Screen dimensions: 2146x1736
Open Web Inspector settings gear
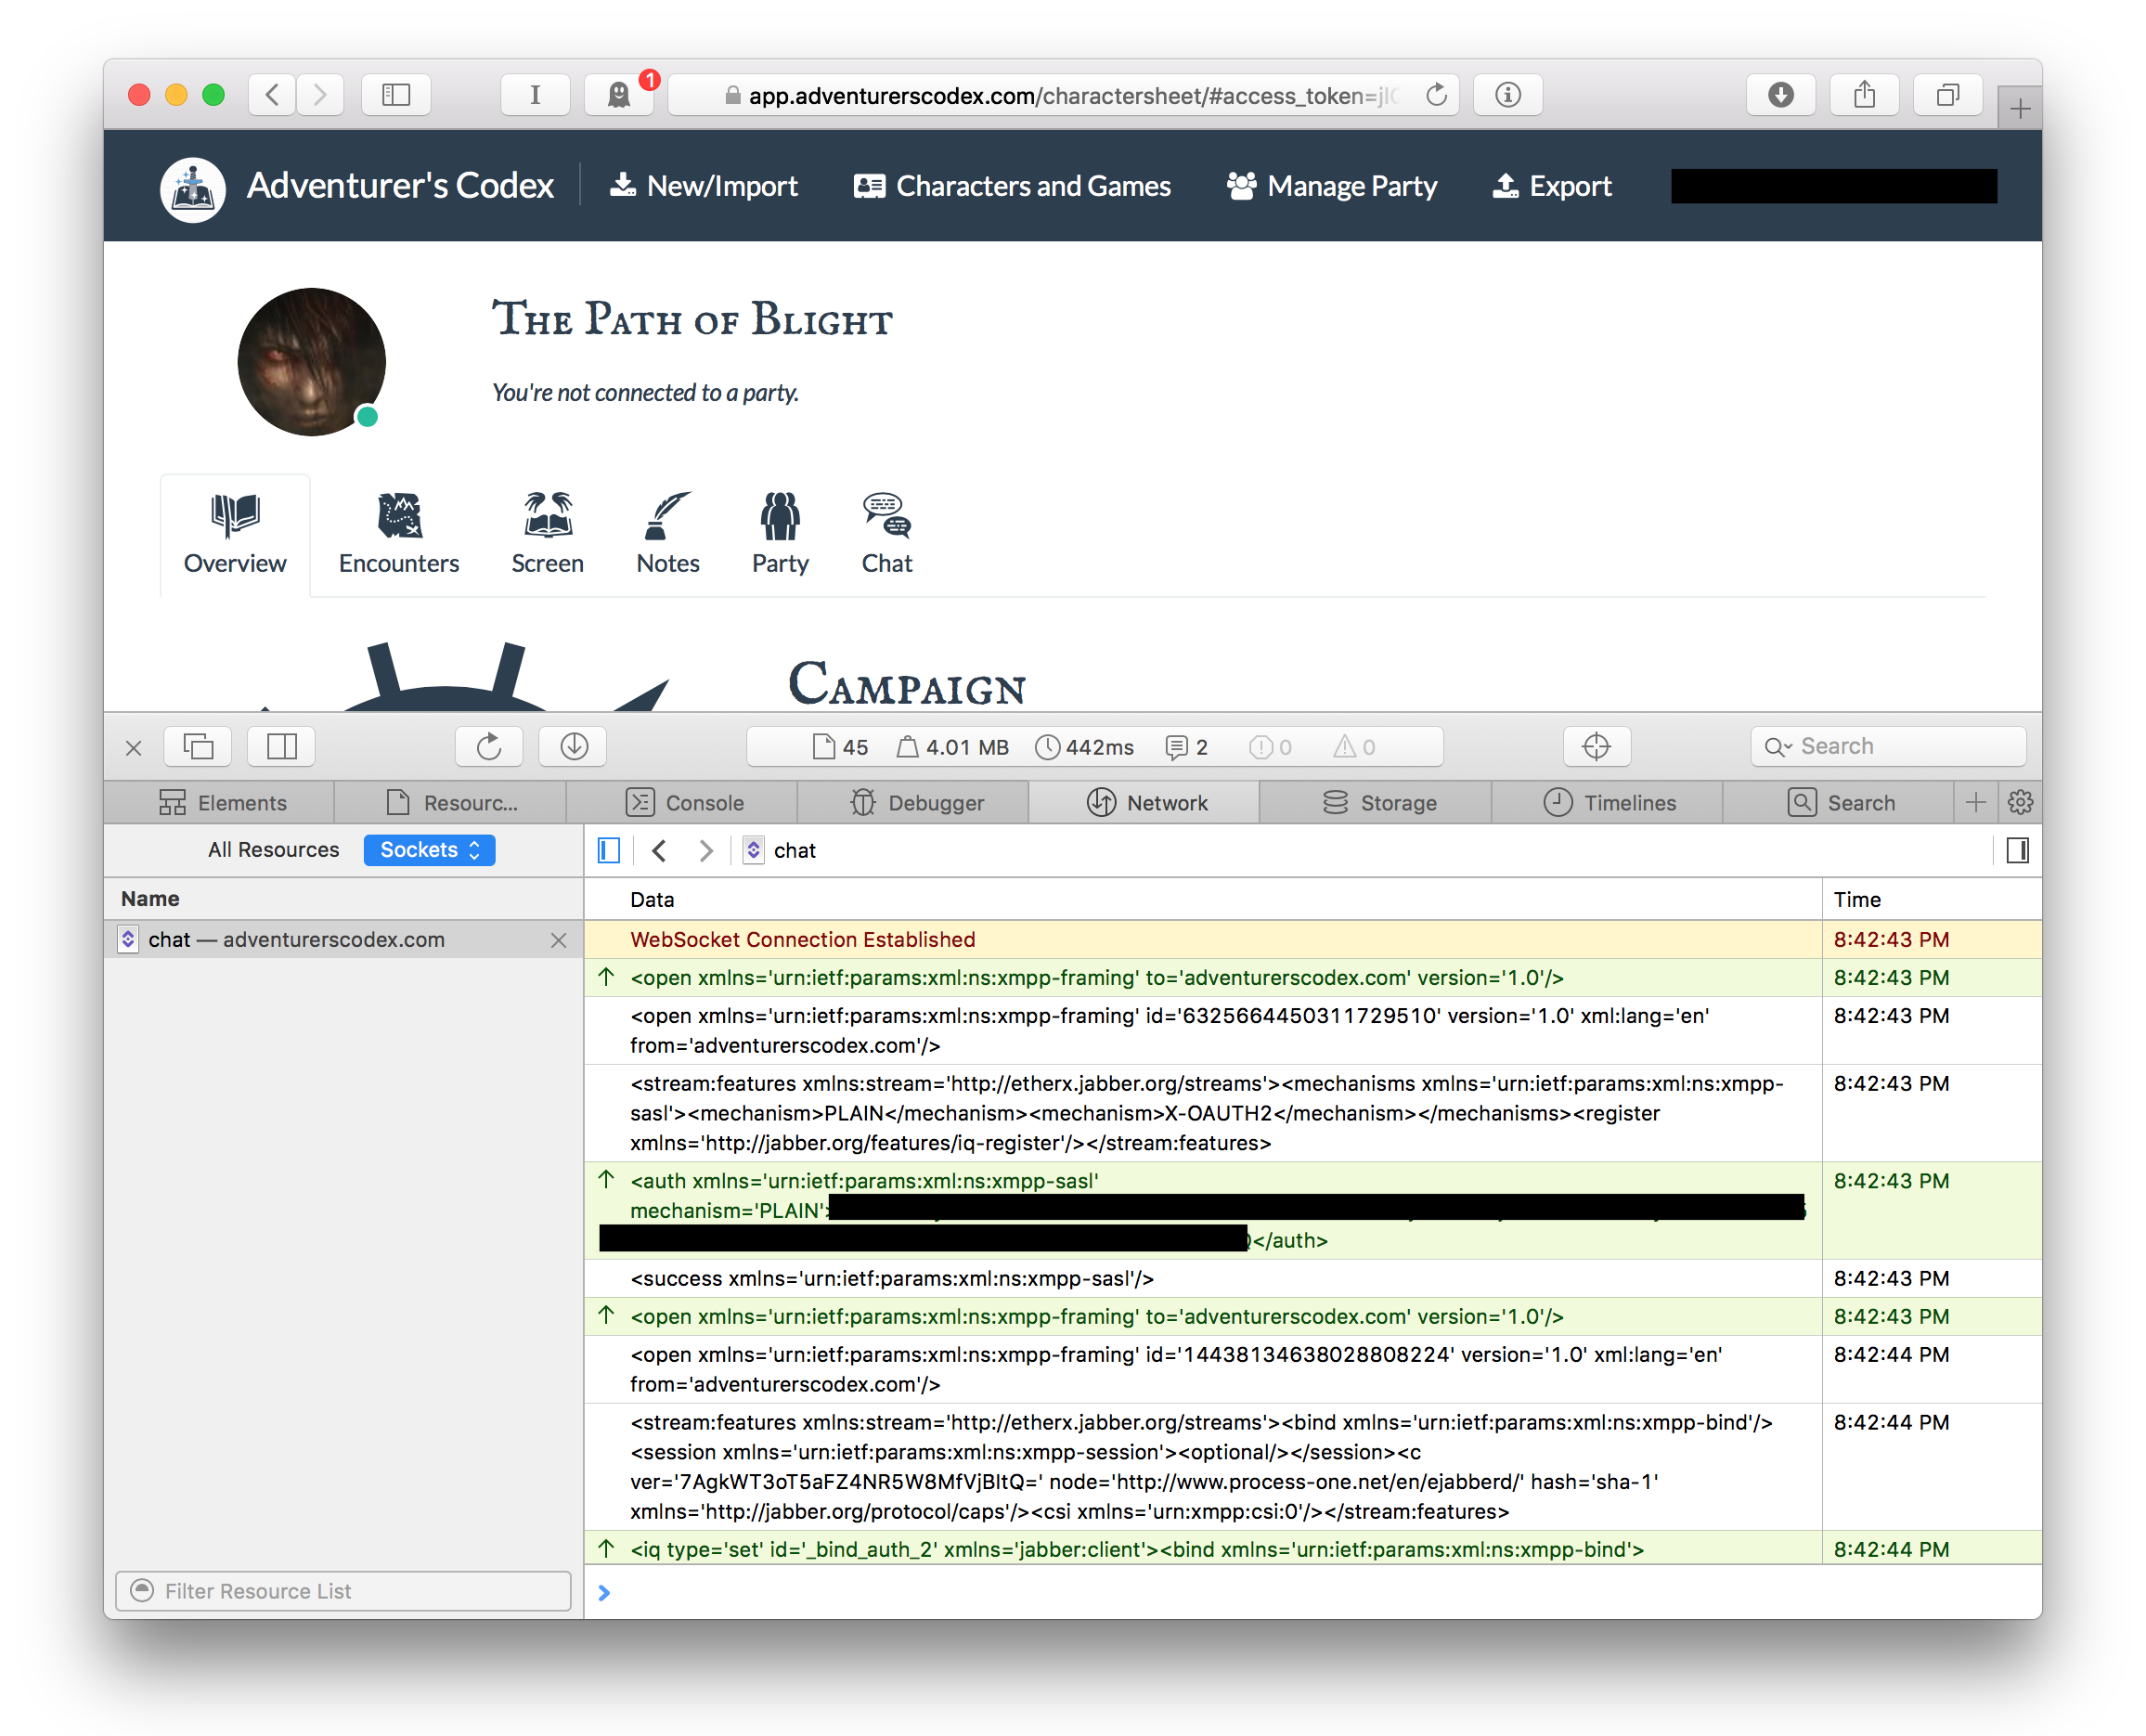pyautogui.click(x=2019, y=802)
